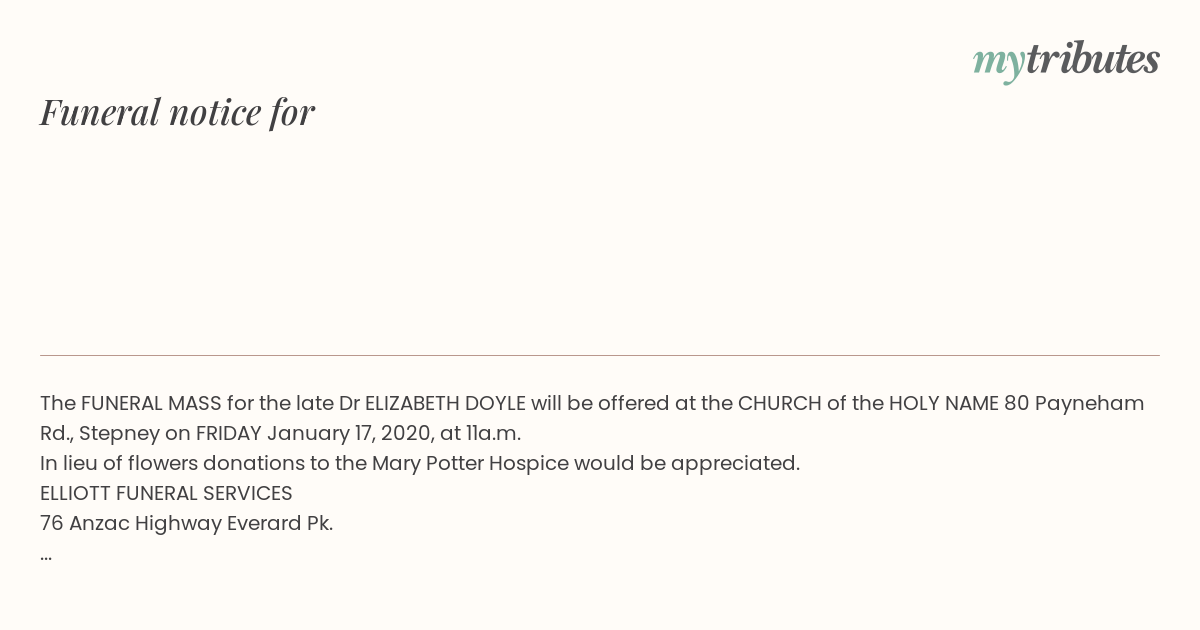Click ELLIOTT FUNERAL SERVICES text

point(166,493)
